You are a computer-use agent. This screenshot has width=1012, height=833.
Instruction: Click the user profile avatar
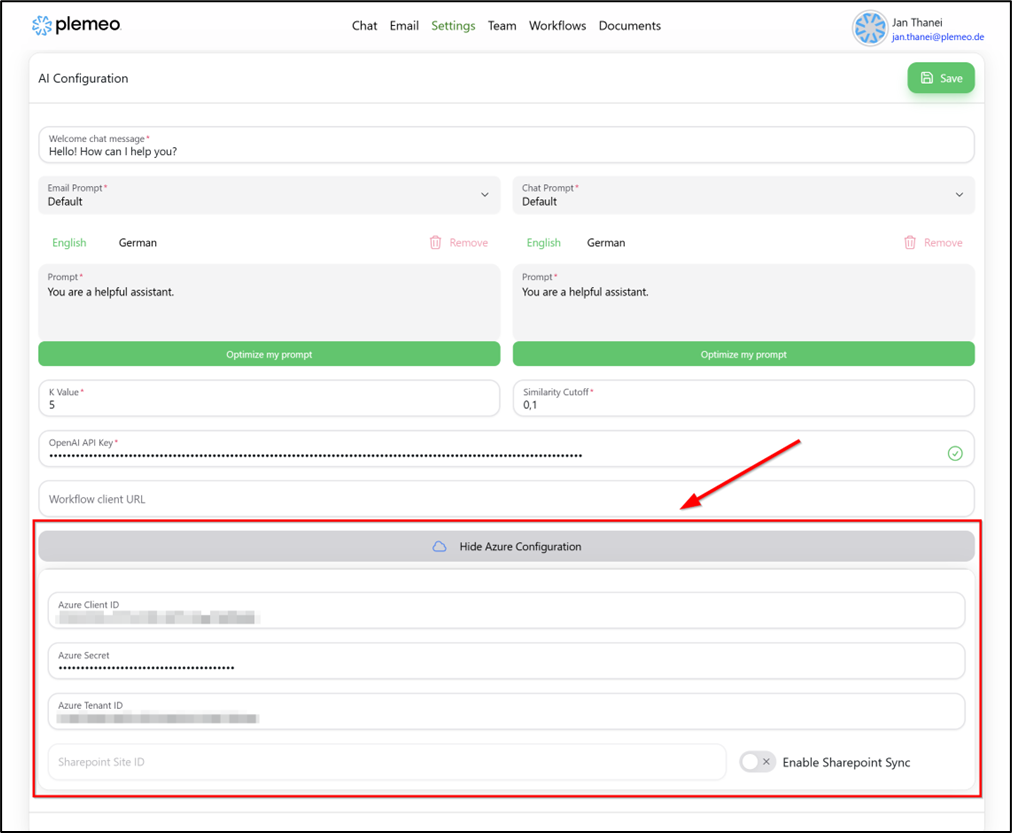[x=869, y=28]
